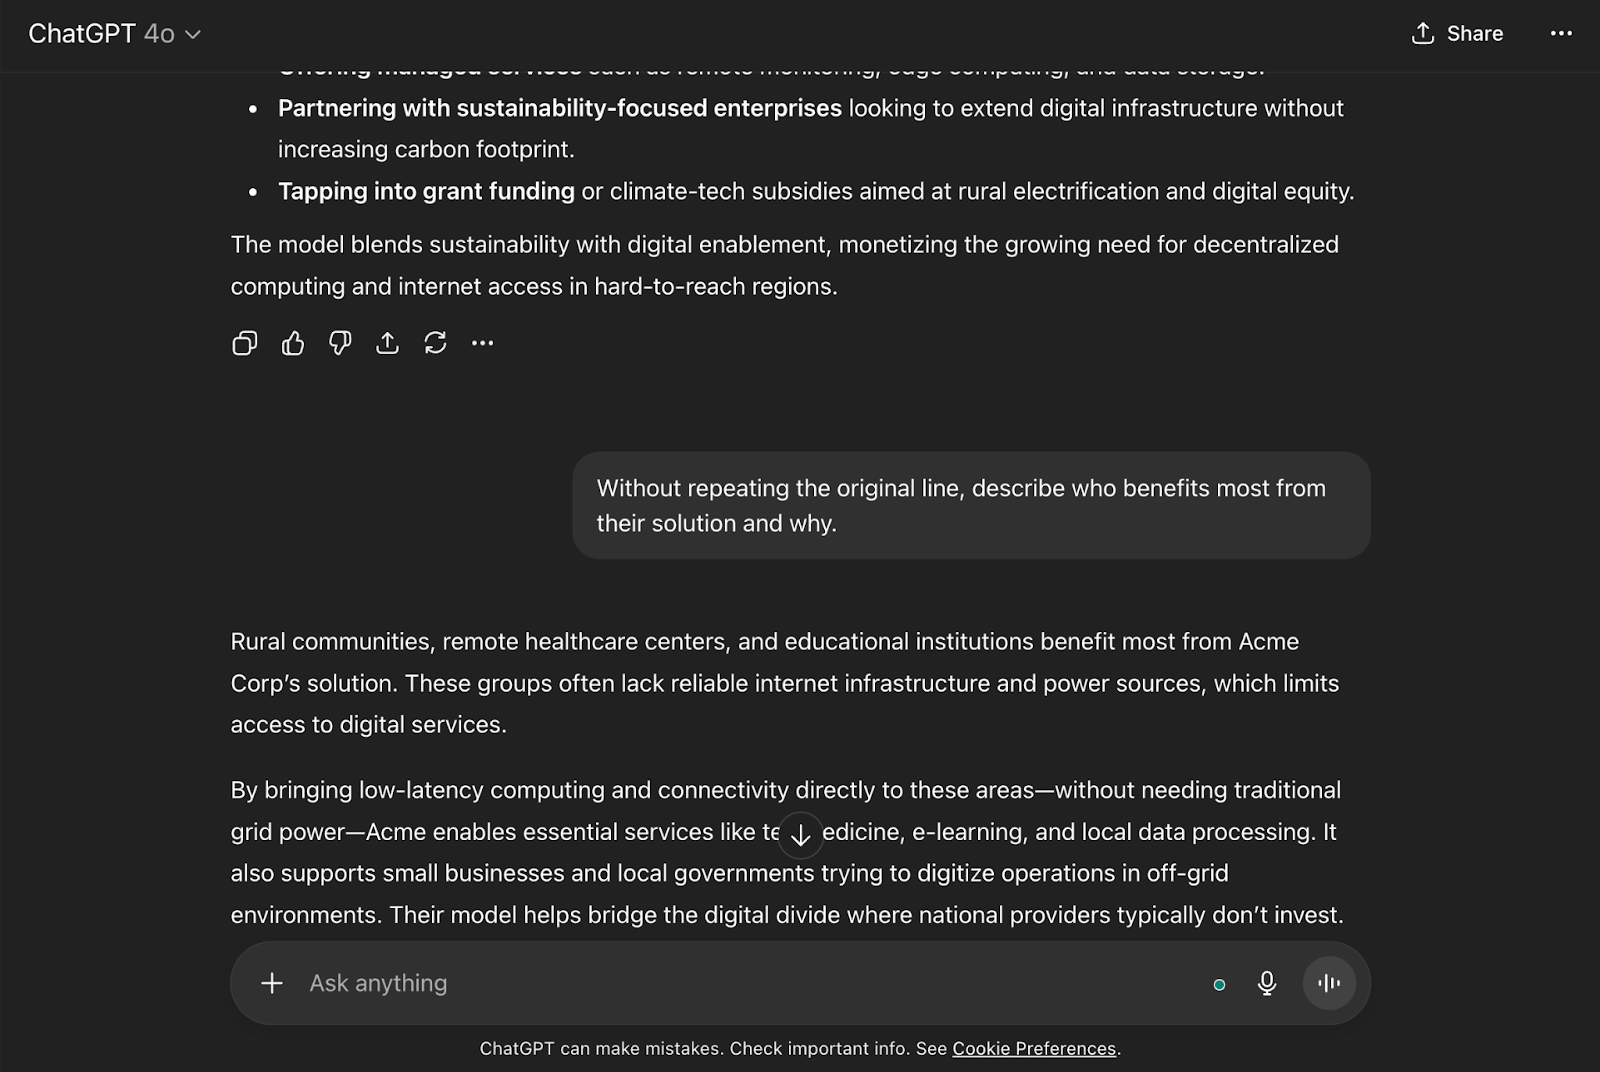The image size is (1600, 1072).
Task: Open the Cookie Preferences link
Action: click(x=1034, y=1048)
